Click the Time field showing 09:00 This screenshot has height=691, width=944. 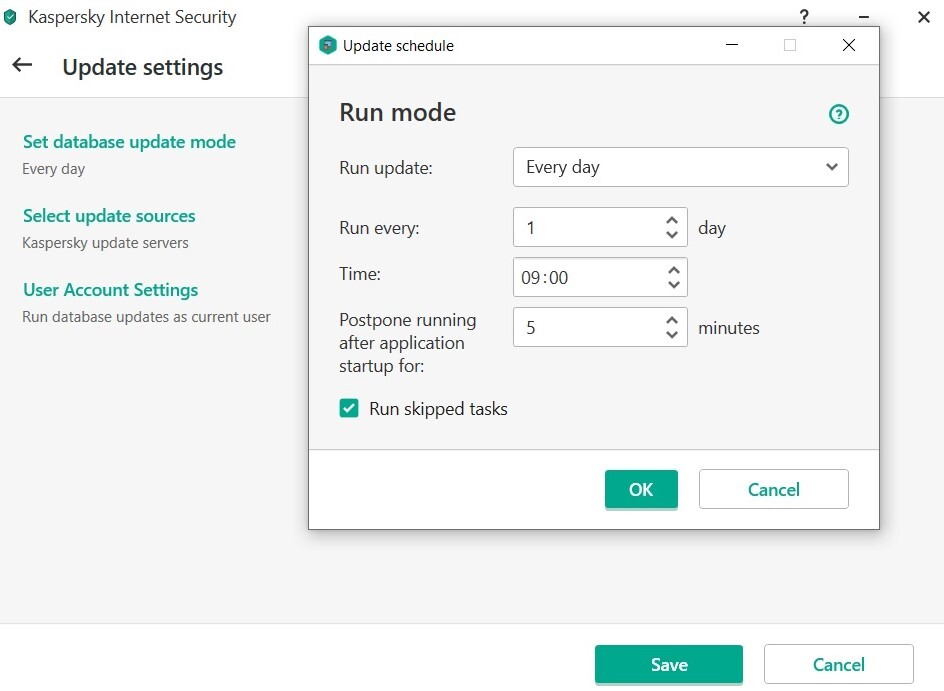click(x=600, y=277)
